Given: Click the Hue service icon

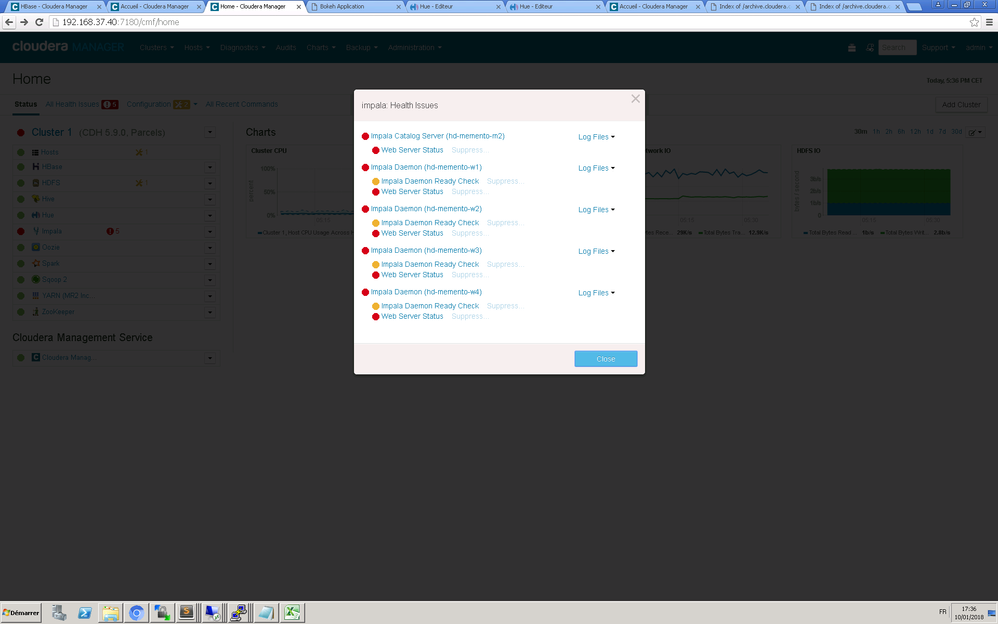Looking at the screenshot, I should tap(34, 215).
